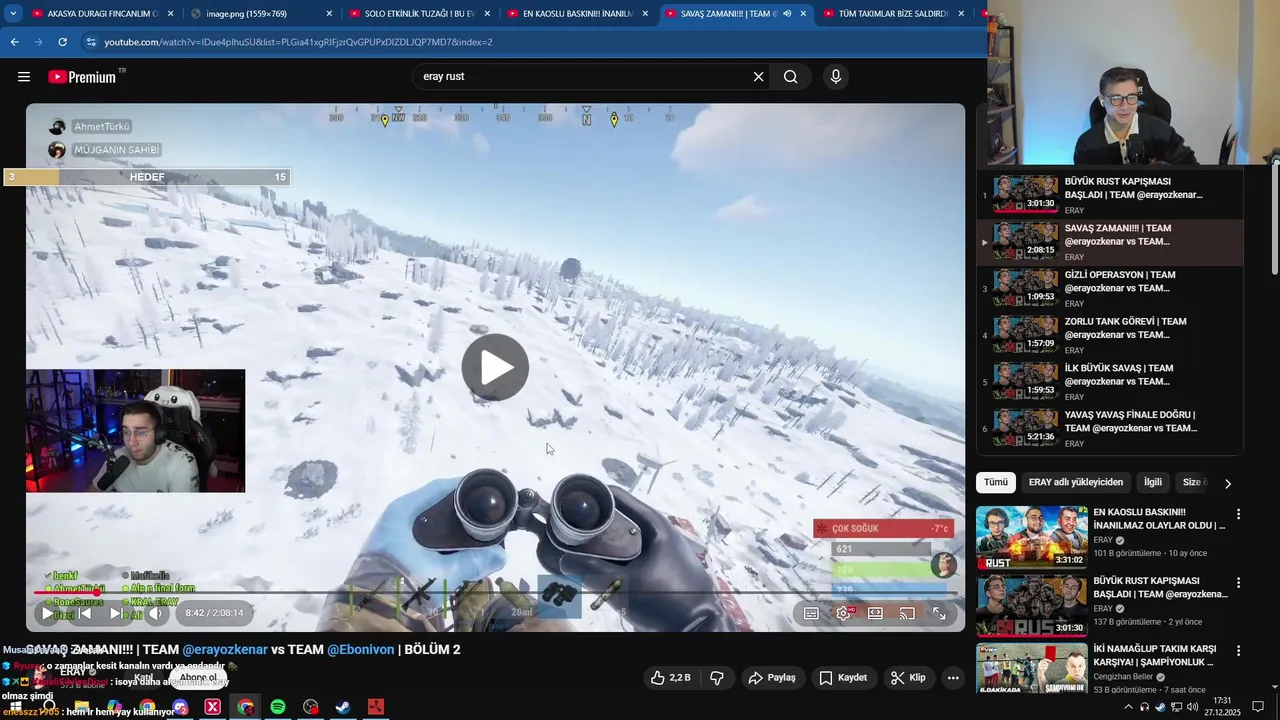This screenshot has height=720, width=1280.
Task: Switch to SOLO ETKİNLİK TUZAĞI tab
Action: tap(418, 14)
